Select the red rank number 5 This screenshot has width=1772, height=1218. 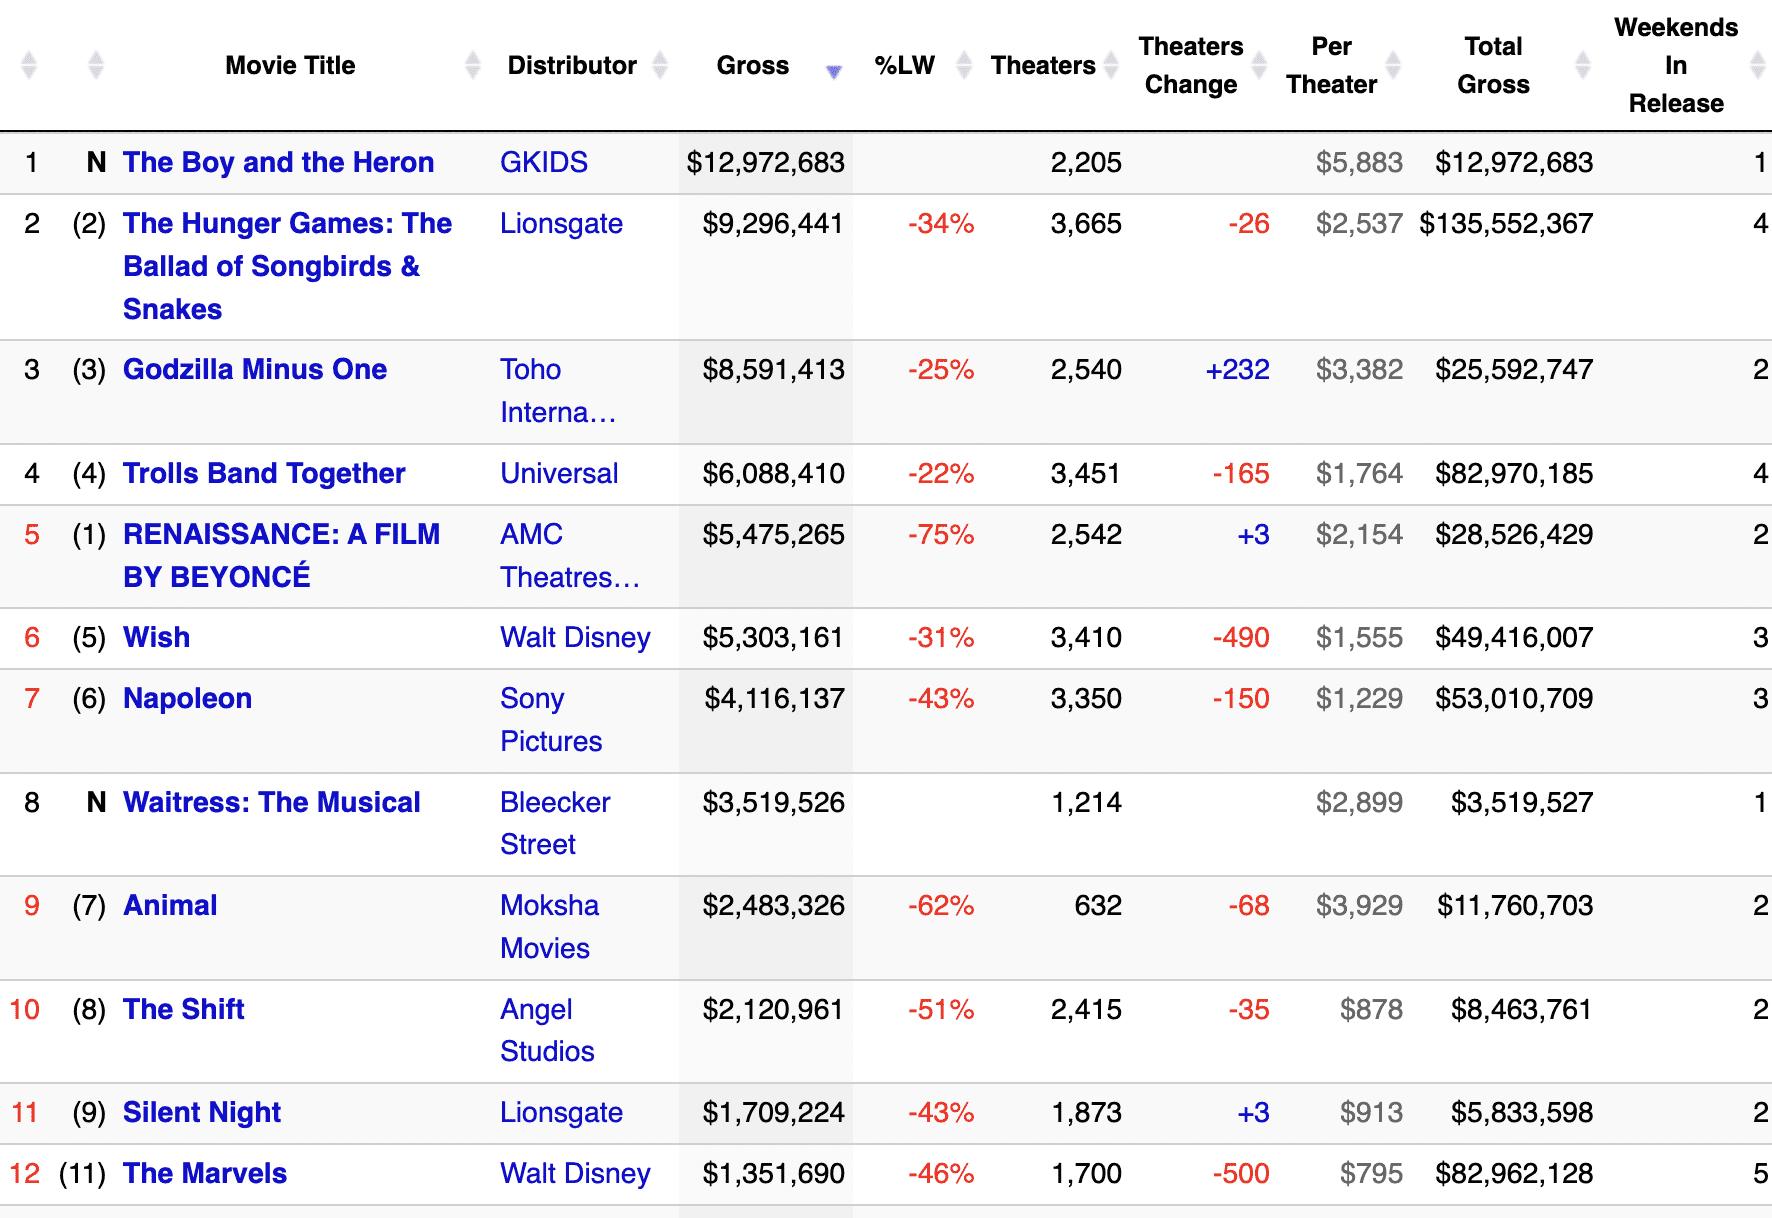point(32,534)
